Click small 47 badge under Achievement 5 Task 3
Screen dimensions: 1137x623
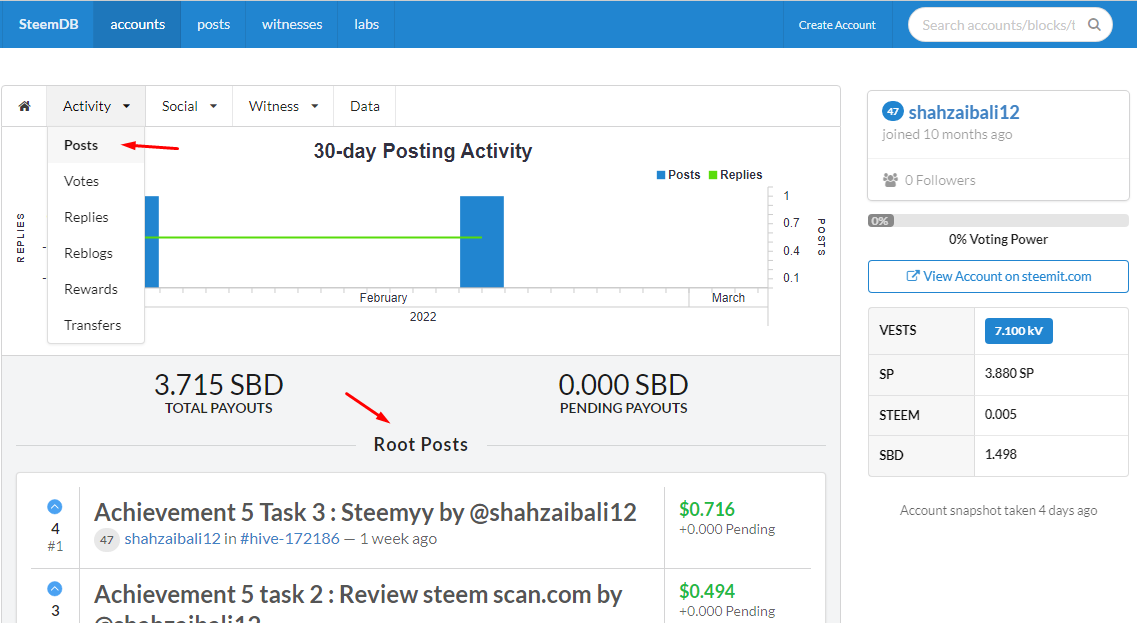click(107, 540)
